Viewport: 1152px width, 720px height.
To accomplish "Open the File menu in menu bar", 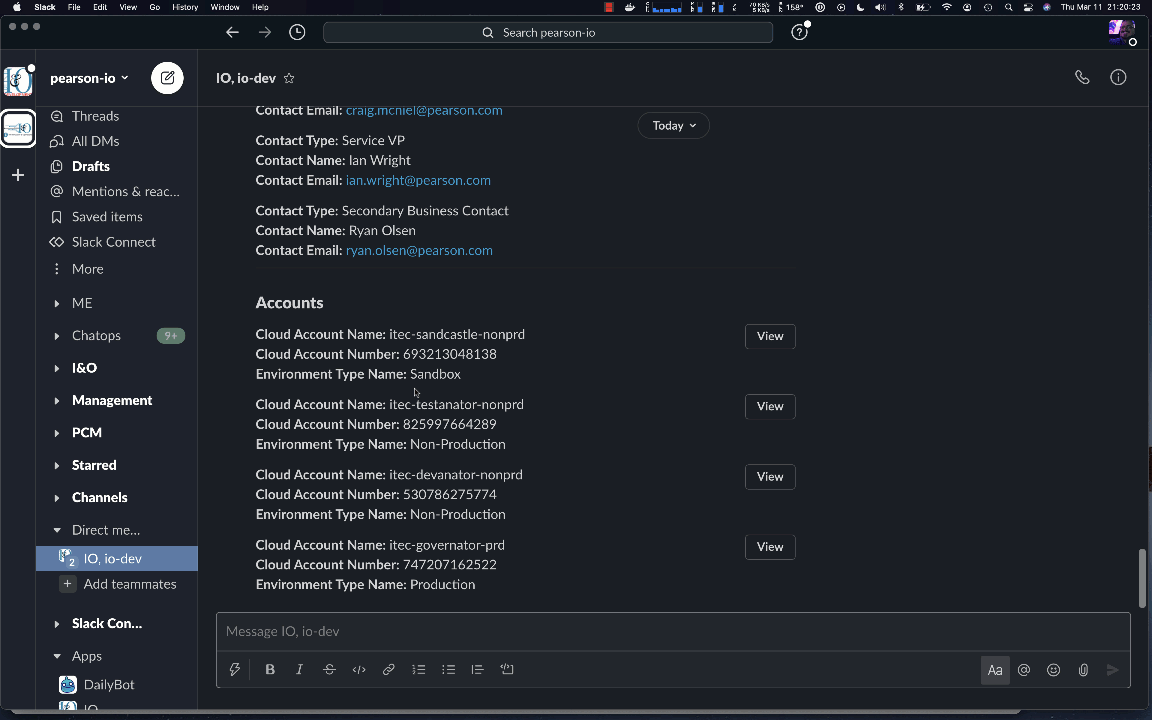I will pyautogui.click(x=74, y=7).
